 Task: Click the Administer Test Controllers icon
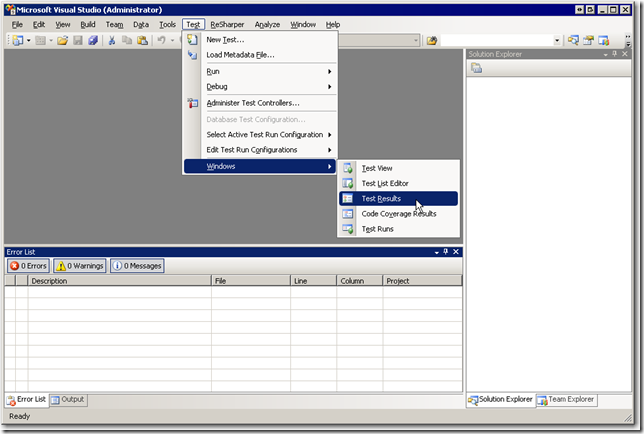(192, 103)
